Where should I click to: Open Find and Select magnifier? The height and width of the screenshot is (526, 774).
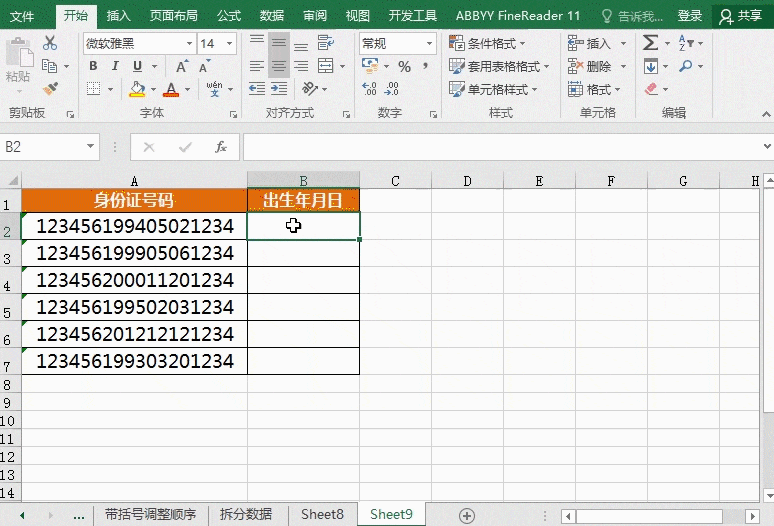686,66
